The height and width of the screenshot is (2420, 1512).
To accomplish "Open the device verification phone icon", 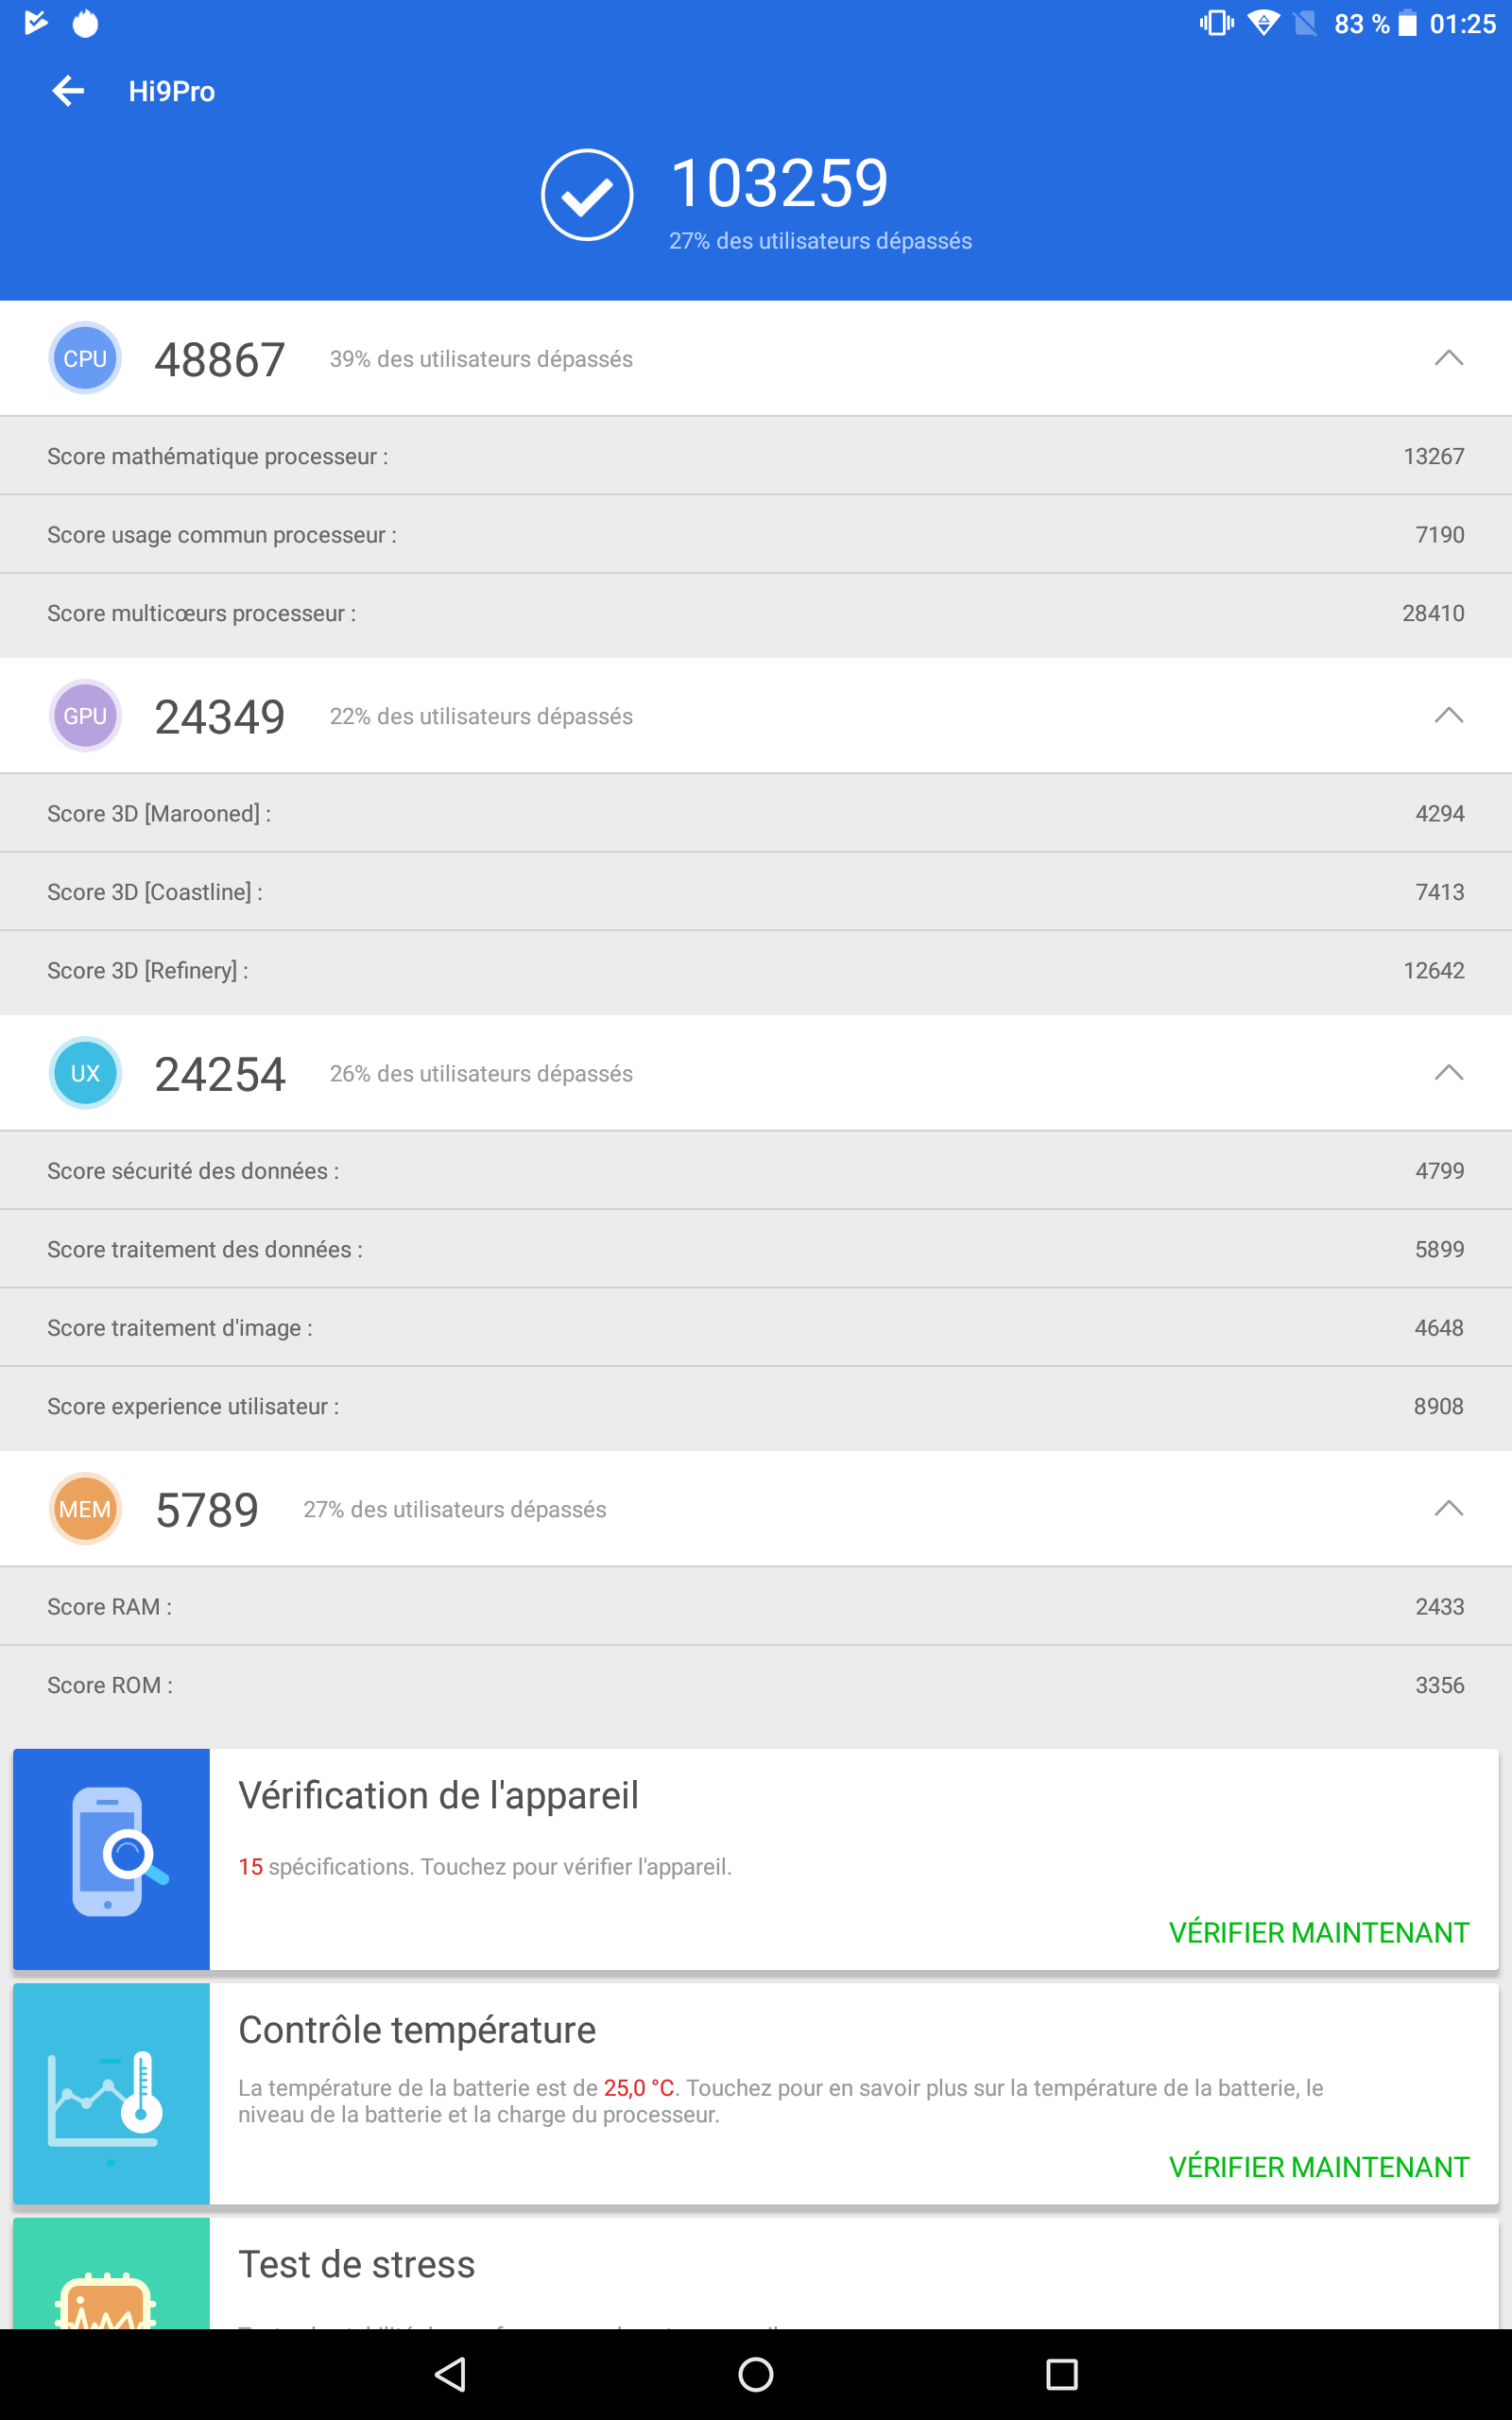I will 111,1858.
